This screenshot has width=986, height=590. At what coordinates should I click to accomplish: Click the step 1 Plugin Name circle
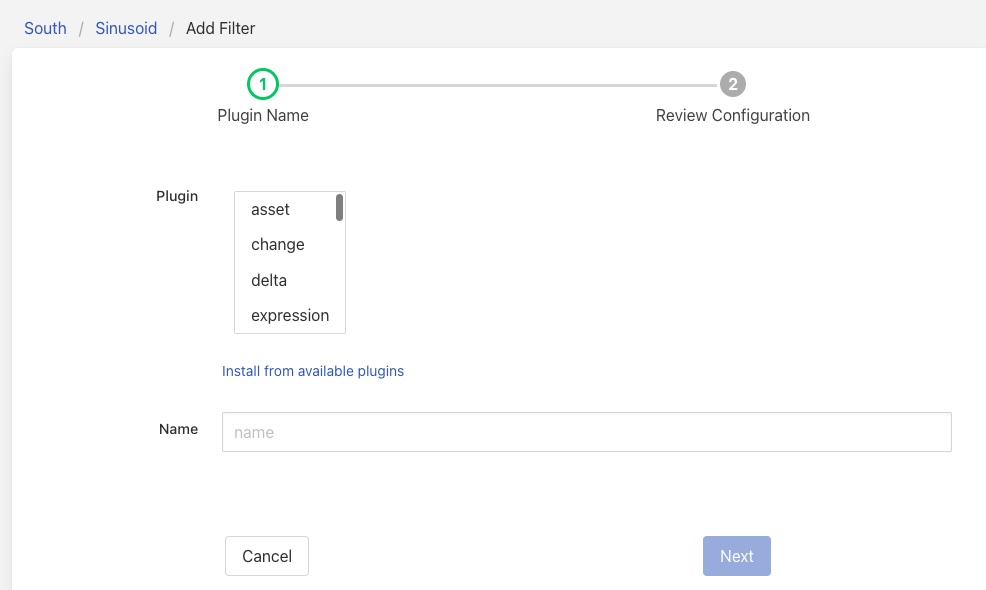(263, 85)
